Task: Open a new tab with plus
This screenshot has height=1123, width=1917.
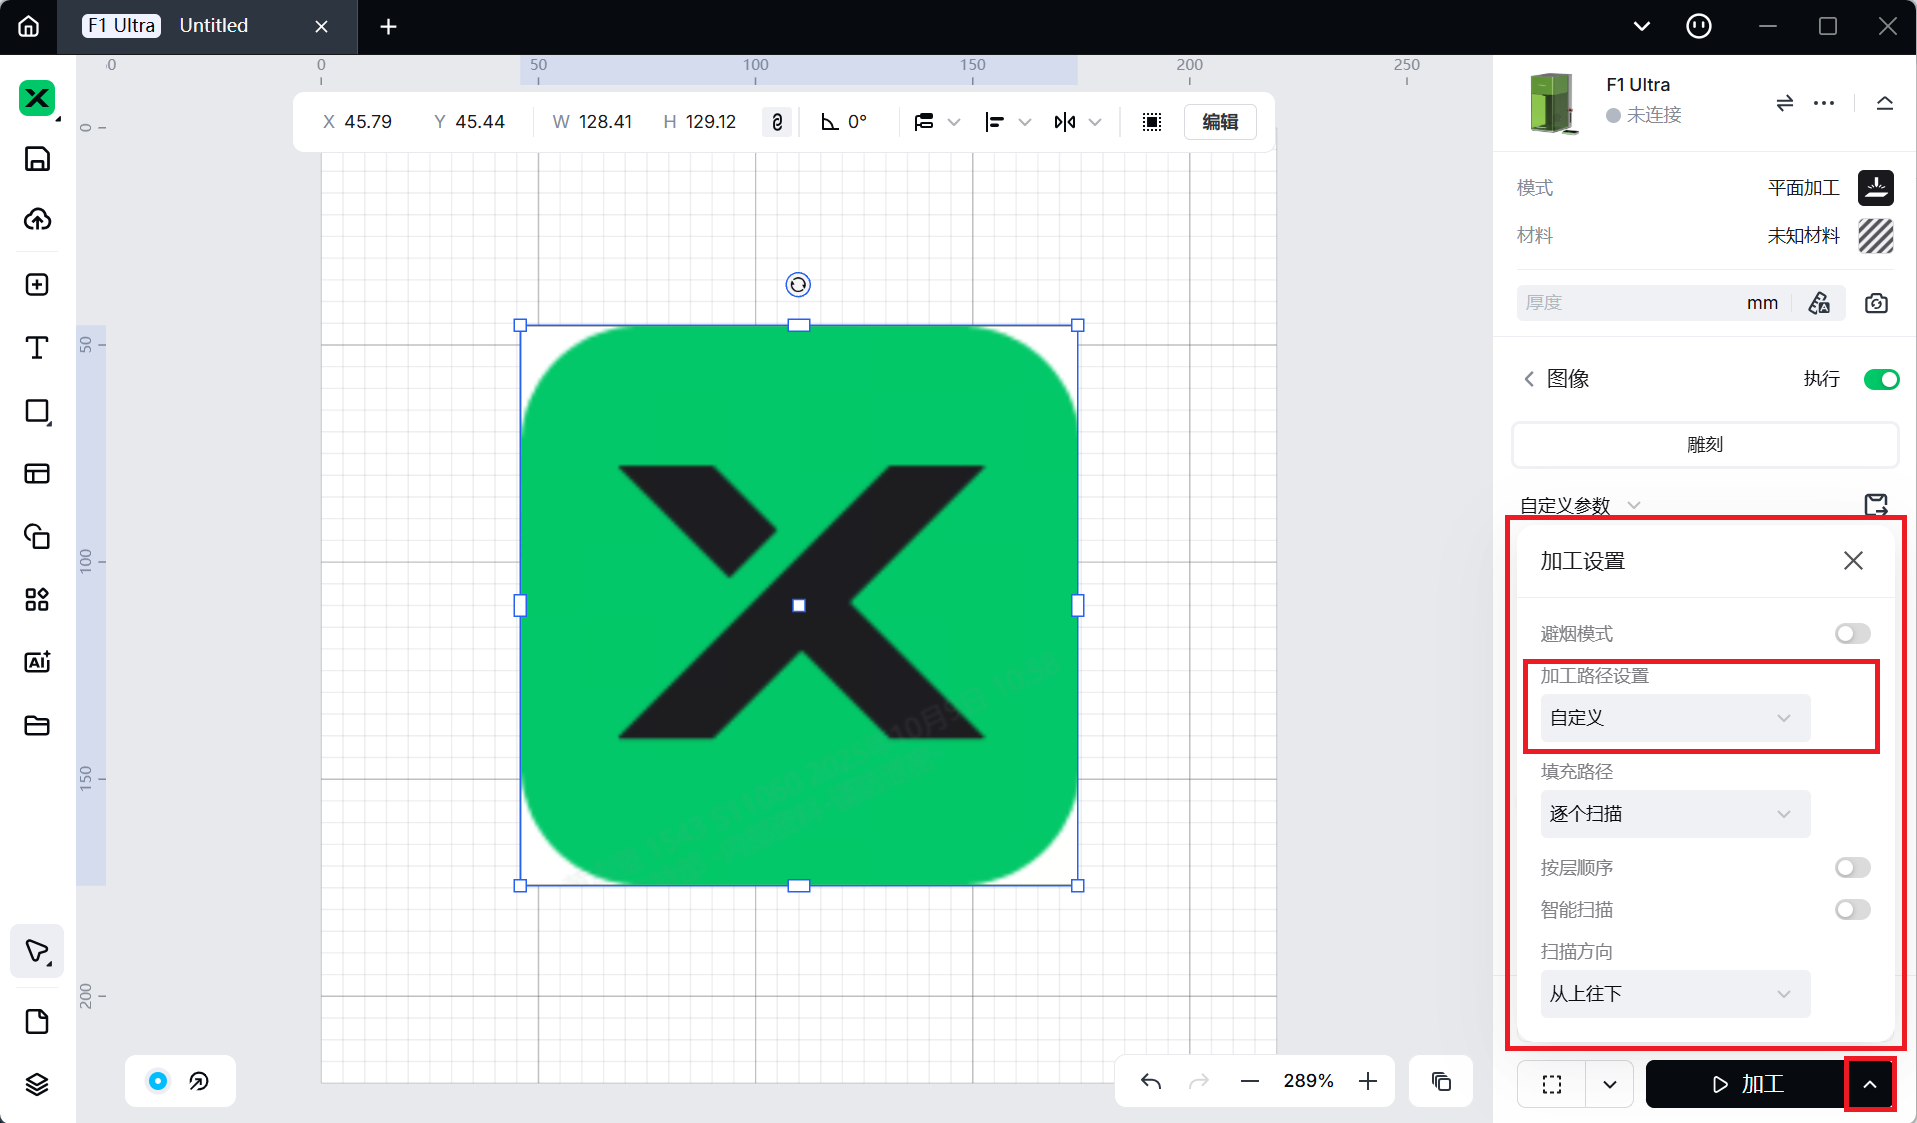Action: [x=389, y=27]
